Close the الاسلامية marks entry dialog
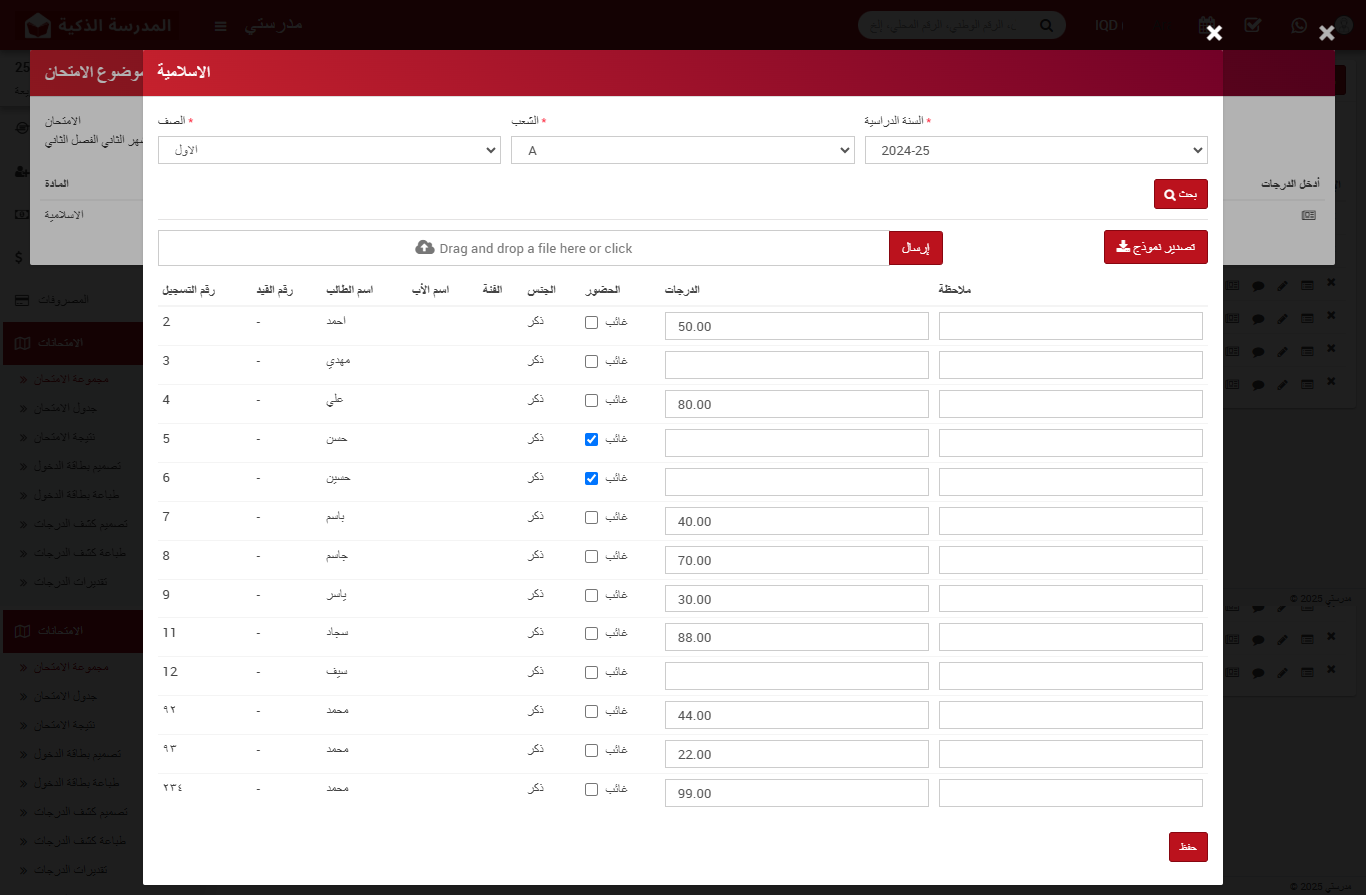The width and height of the screenshot is (1366, 896). [1214, 33]
